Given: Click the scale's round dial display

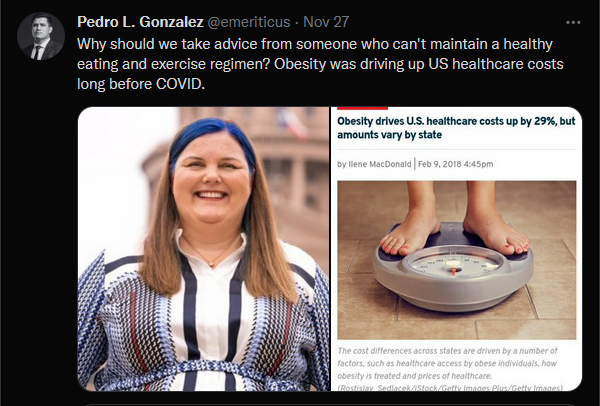Looking at the screenshot, I should coord(455,263).
